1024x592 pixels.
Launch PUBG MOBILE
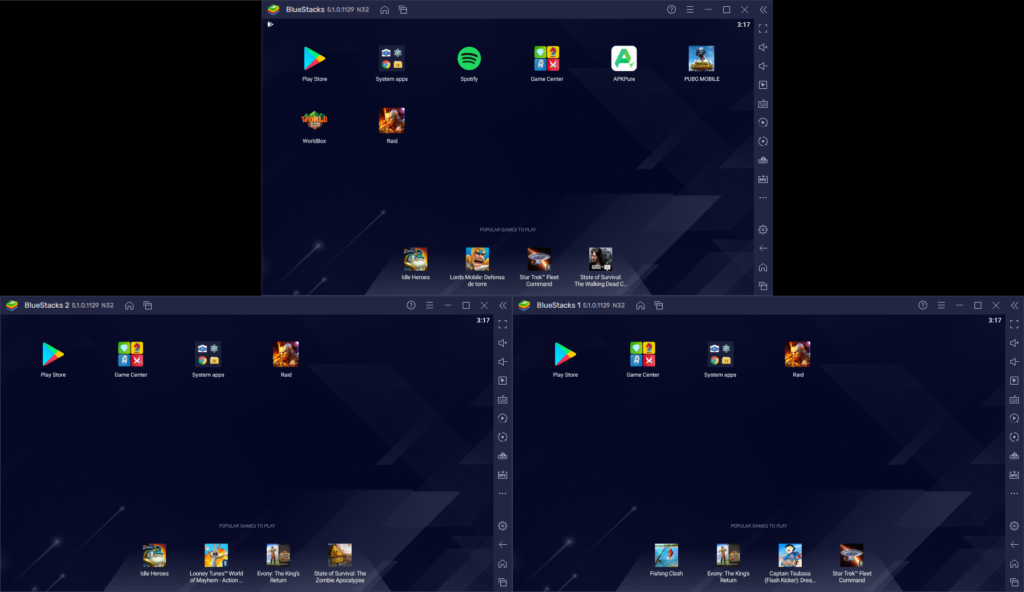[700, 57]
